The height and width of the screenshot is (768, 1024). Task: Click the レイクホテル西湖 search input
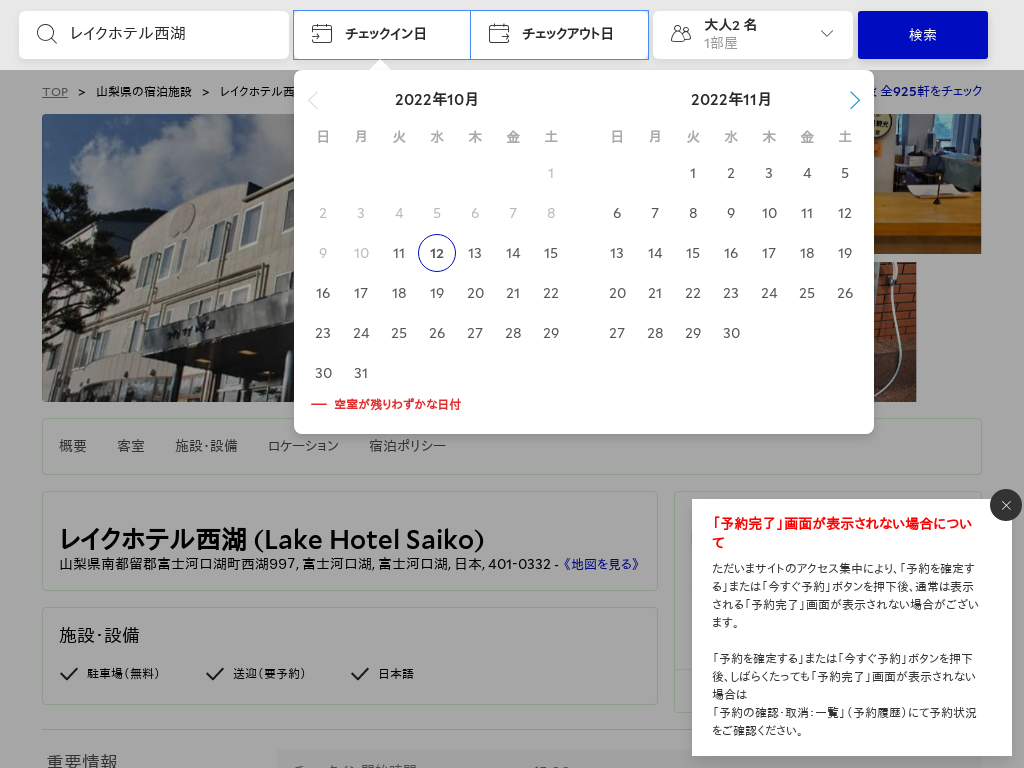click(154, 35)
